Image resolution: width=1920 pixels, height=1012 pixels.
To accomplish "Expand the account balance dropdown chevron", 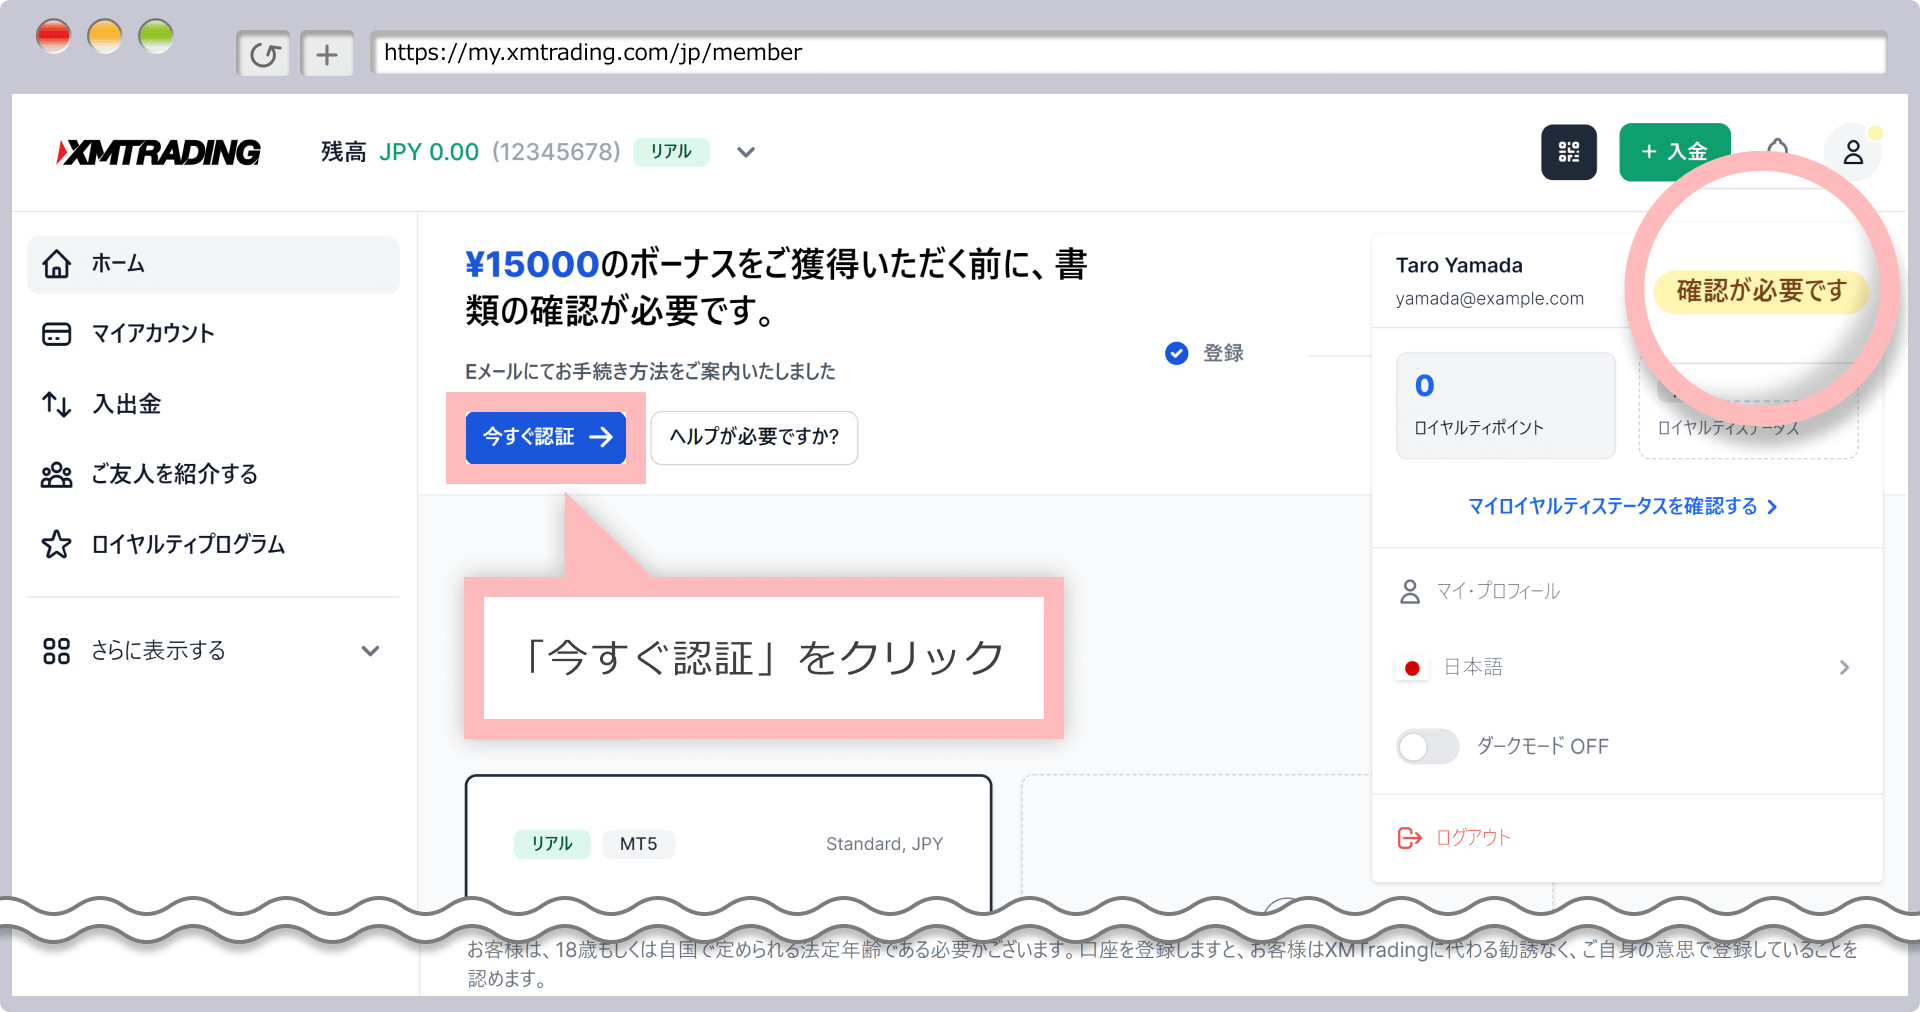I will pyautogui.click(x=745, y=152).
